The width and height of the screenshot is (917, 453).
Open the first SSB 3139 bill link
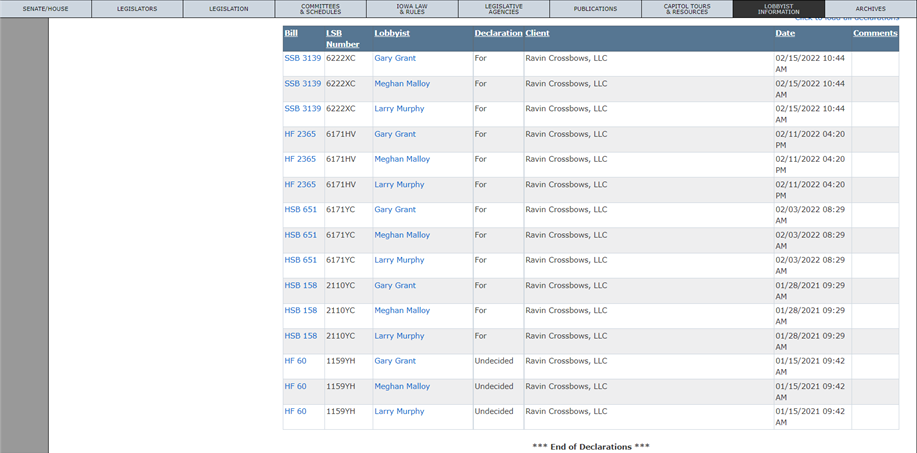tap(302, 58)
